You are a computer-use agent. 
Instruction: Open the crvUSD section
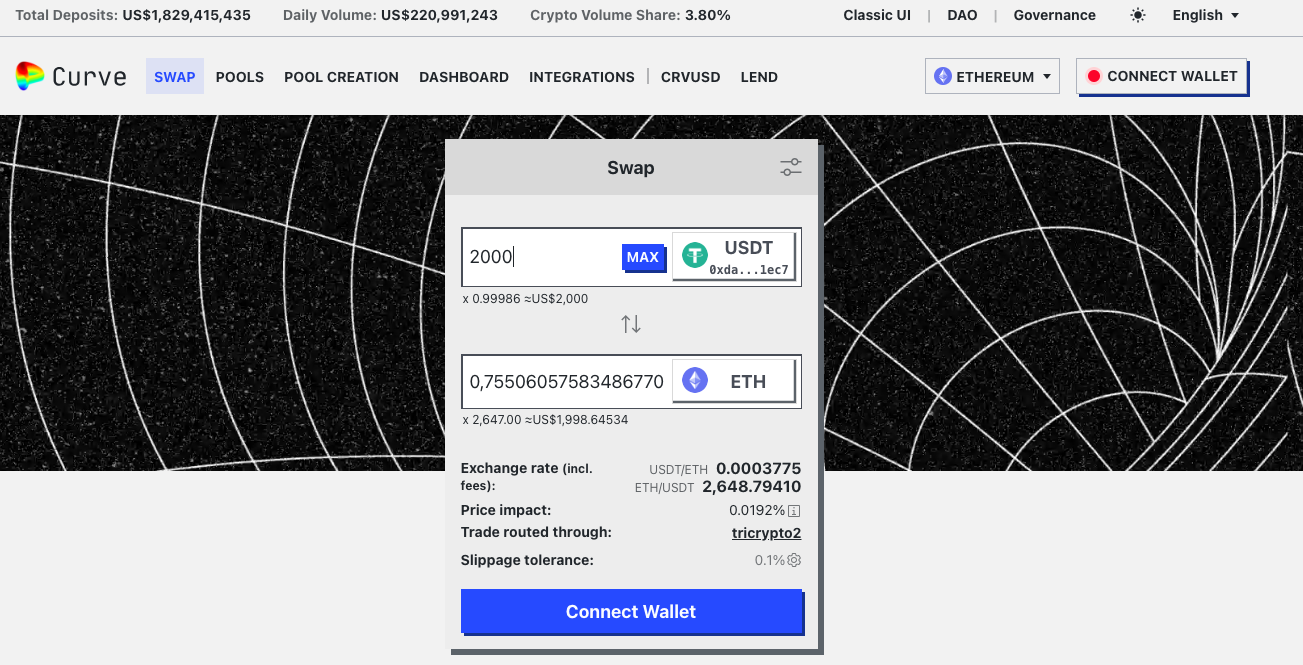click(691, 77)
